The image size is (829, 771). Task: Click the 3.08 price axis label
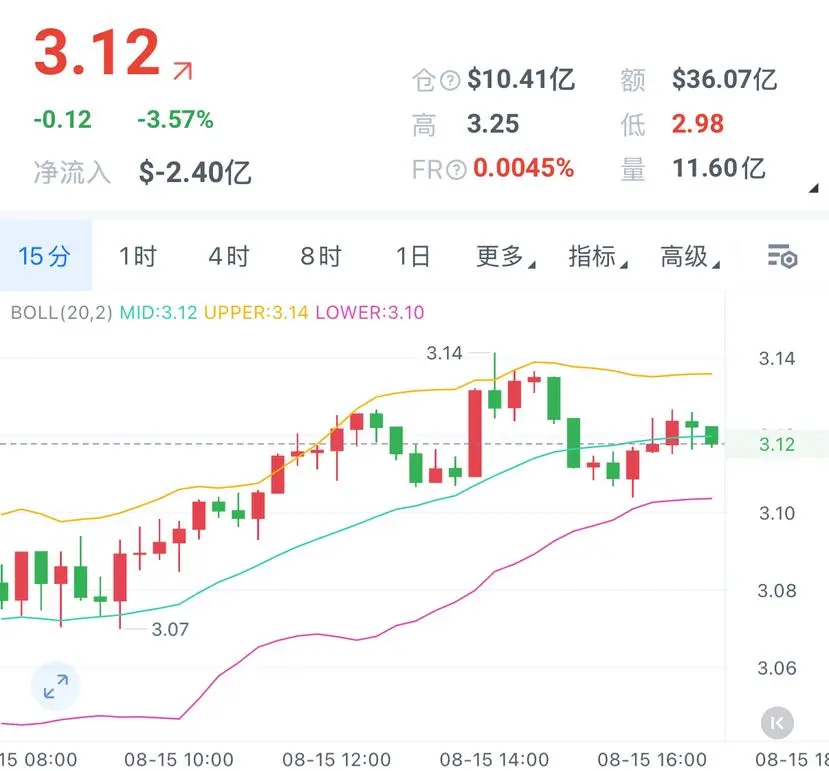(777, 591)
